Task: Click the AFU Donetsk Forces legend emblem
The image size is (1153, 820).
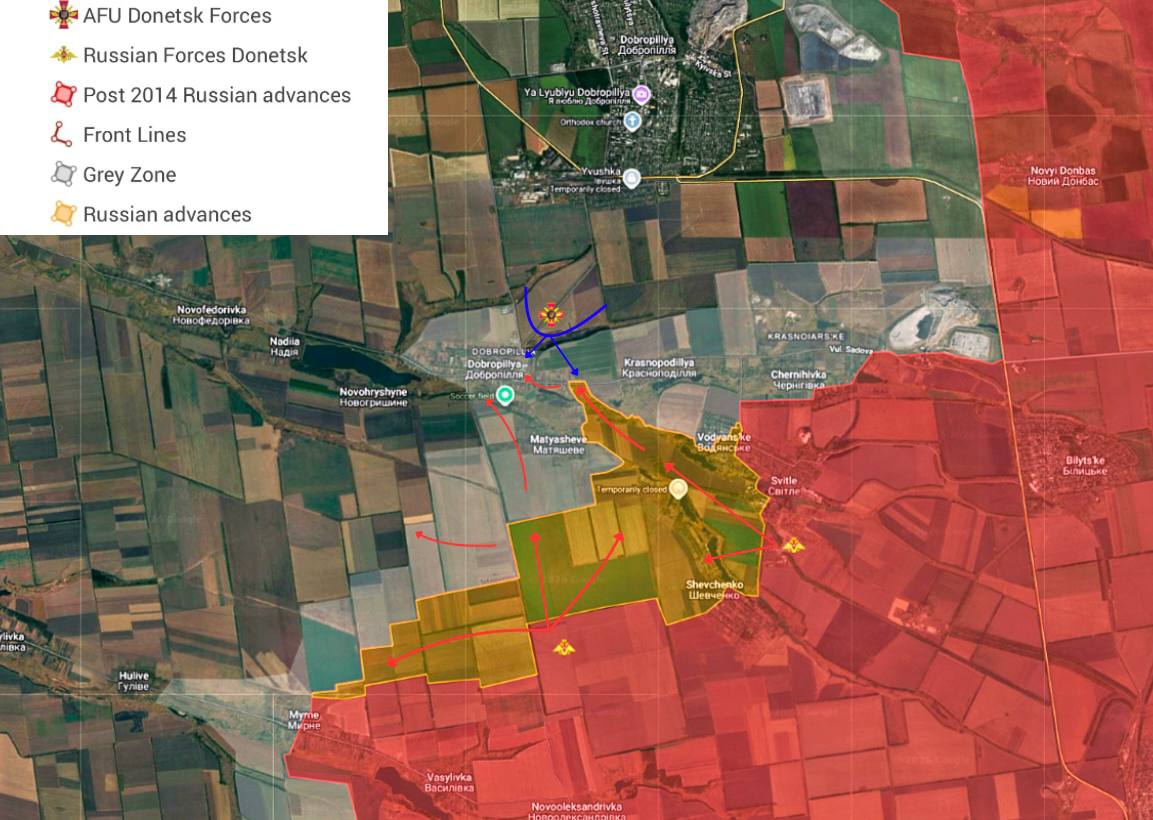Action: point(64,15)
